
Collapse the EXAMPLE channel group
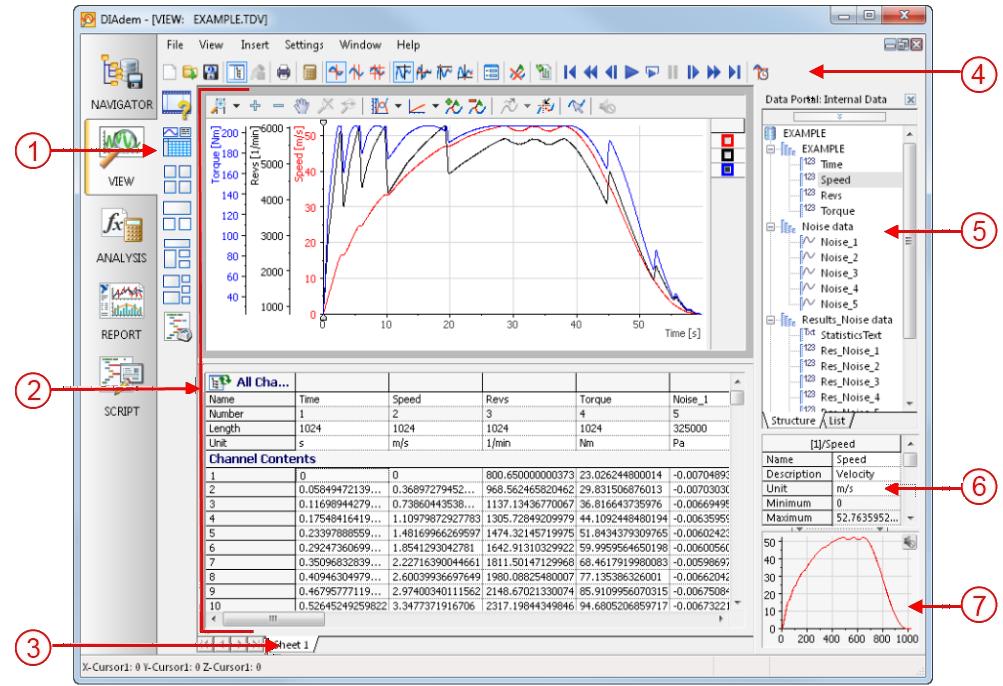pyautogui.click(x=771, y=149)
